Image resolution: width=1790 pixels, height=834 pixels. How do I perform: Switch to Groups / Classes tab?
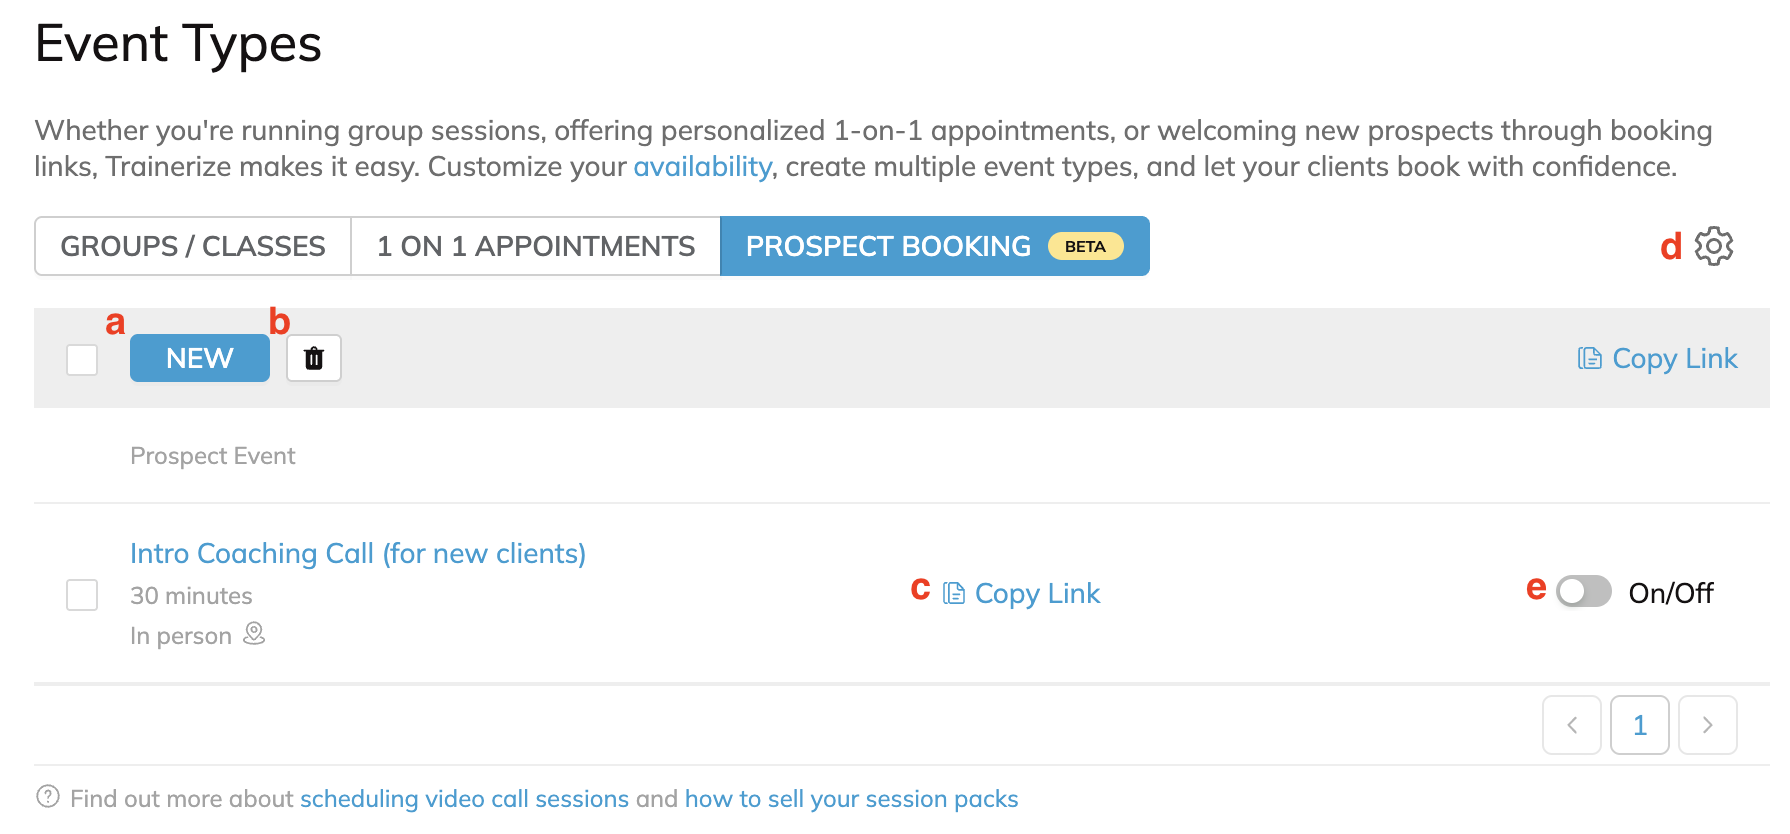(193, 246)
